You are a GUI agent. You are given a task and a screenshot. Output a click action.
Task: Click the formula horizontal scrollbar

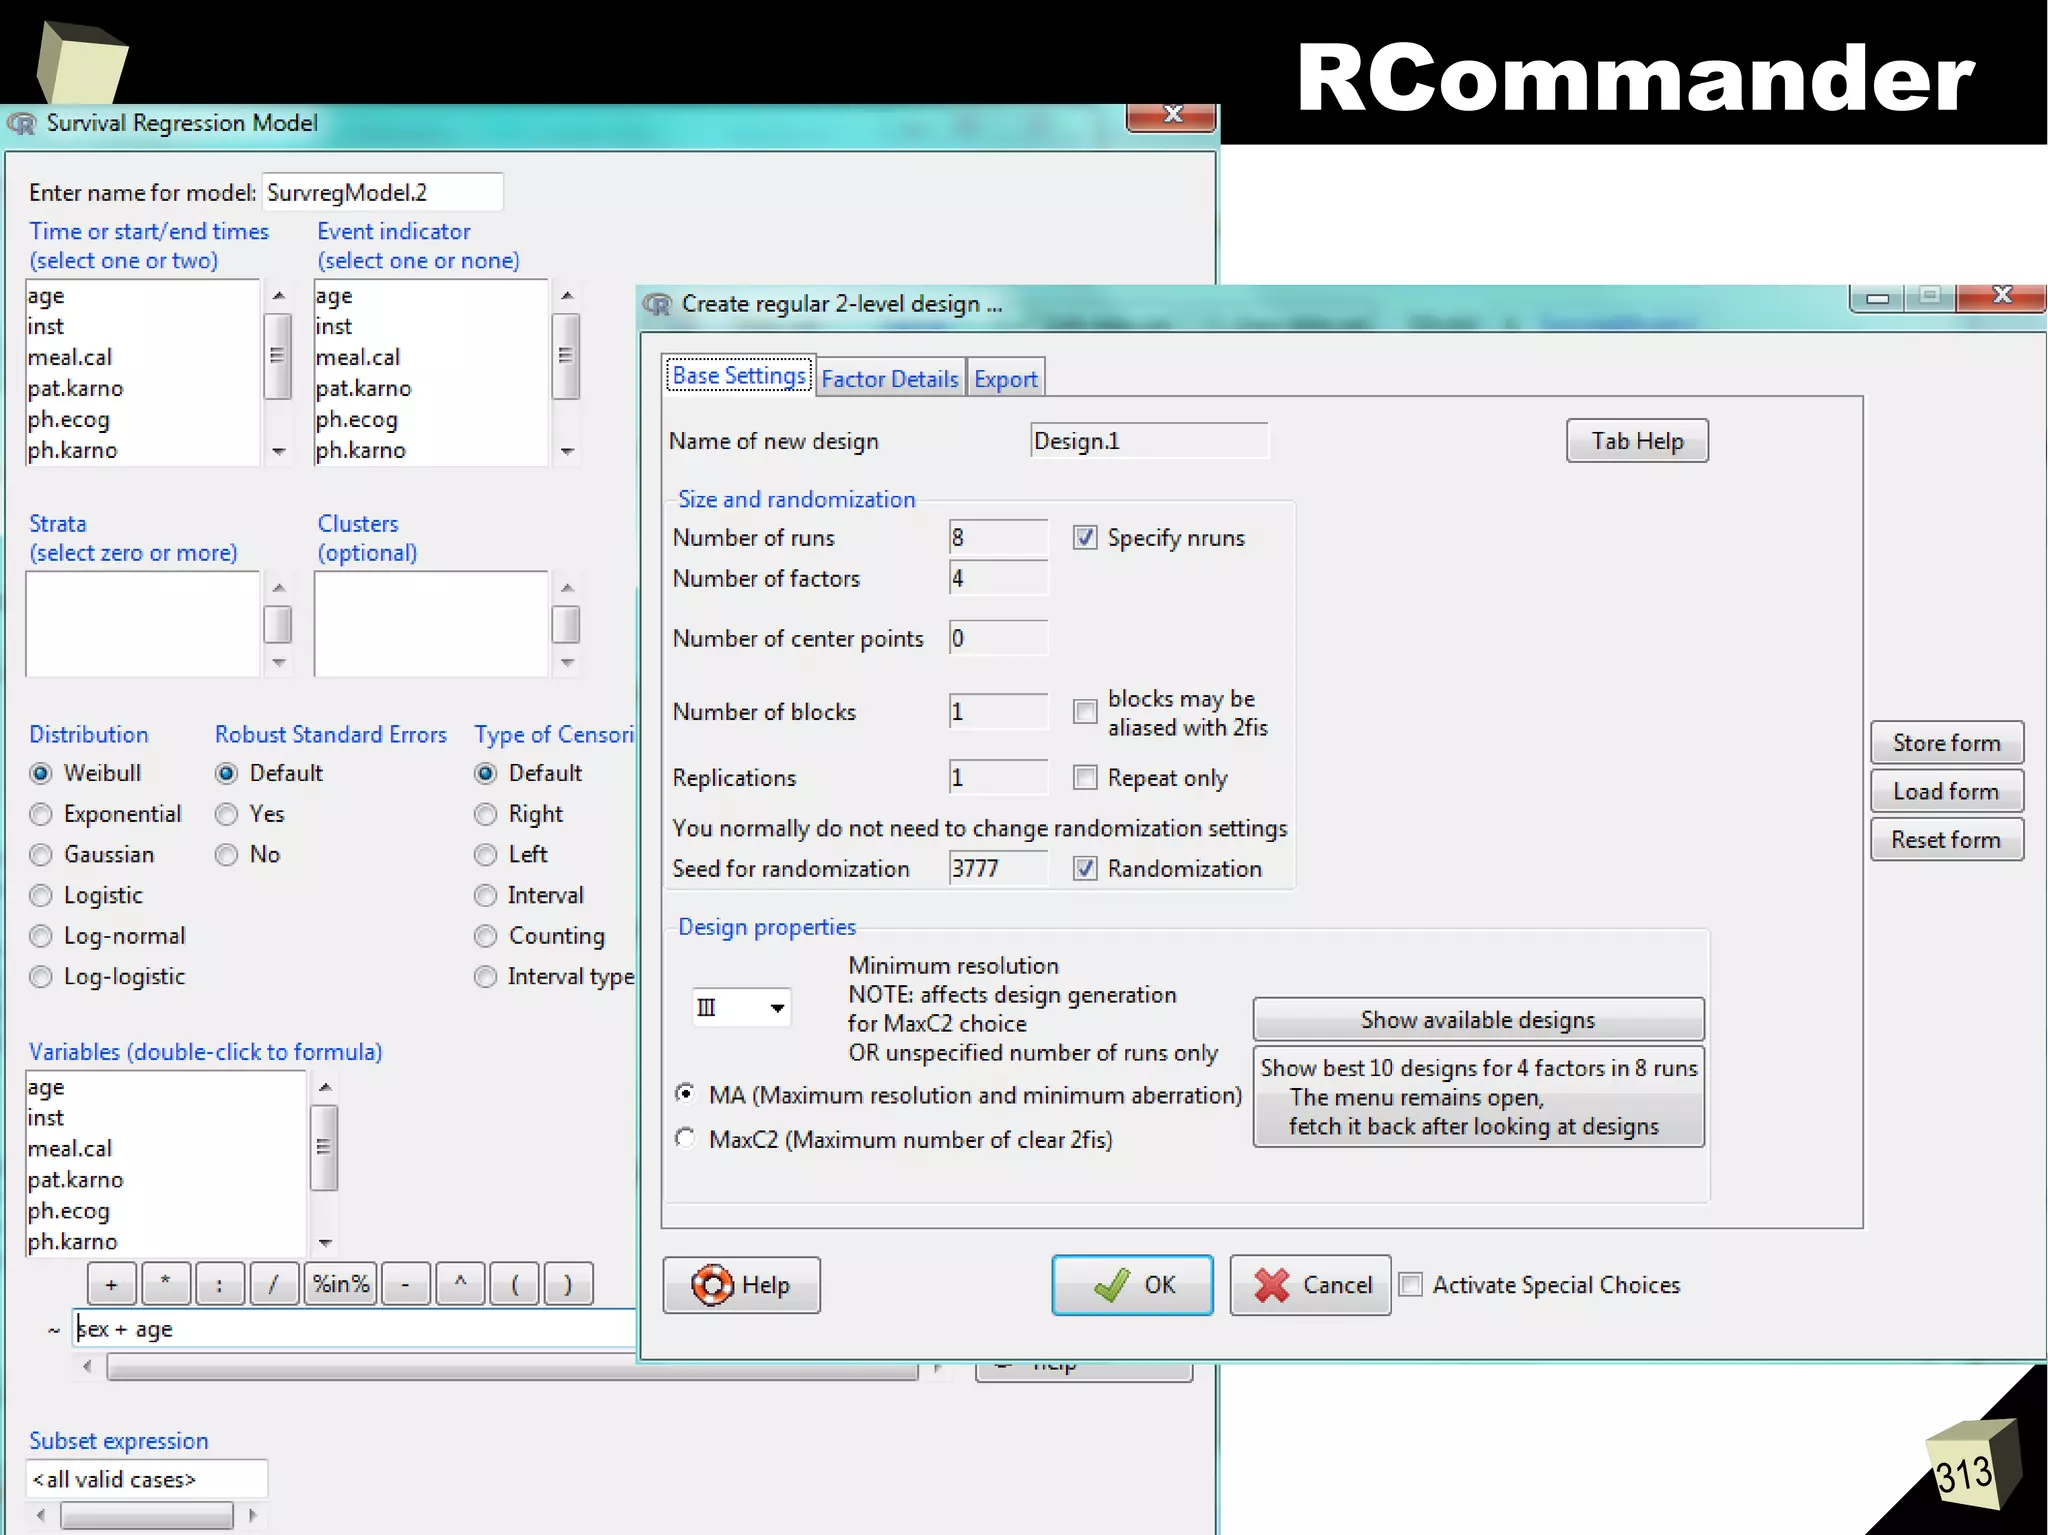[x=512, y=1367]
